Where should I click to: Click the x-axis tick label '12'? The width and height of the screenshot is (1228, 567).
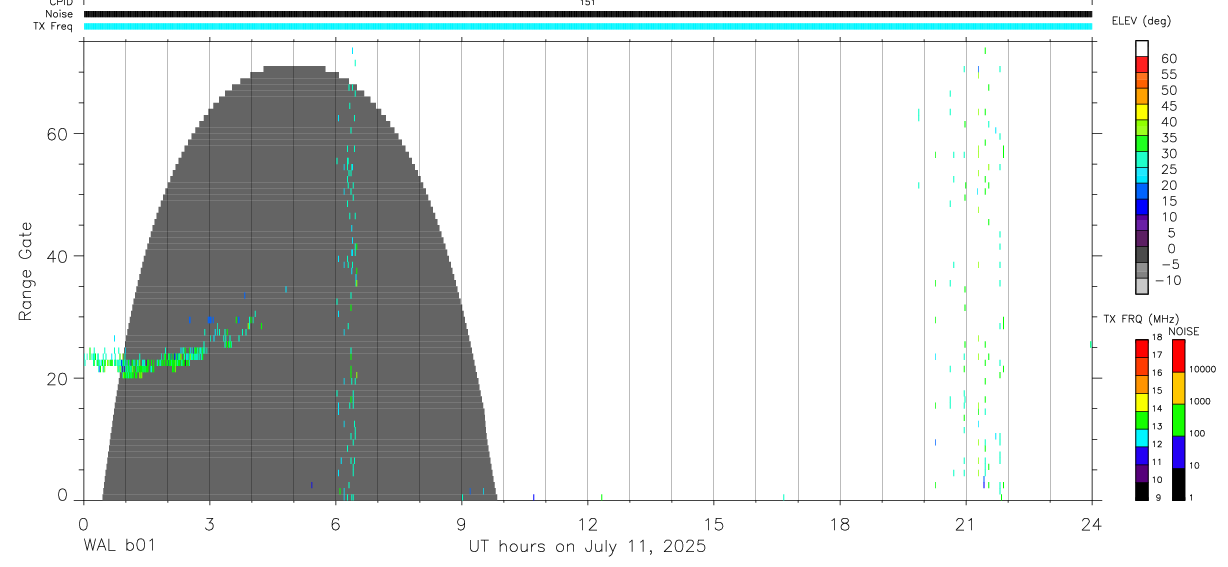587,523
